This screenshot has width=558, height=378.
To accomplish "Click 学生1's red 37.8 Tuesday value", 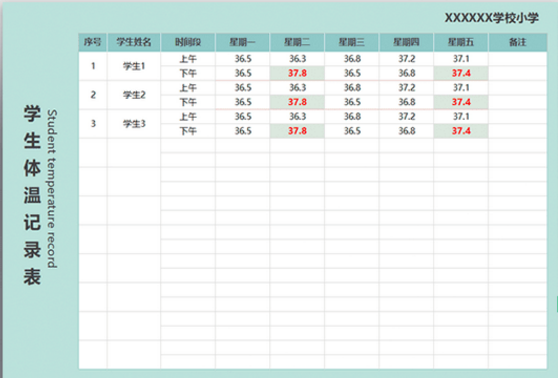I will (297, 73).
